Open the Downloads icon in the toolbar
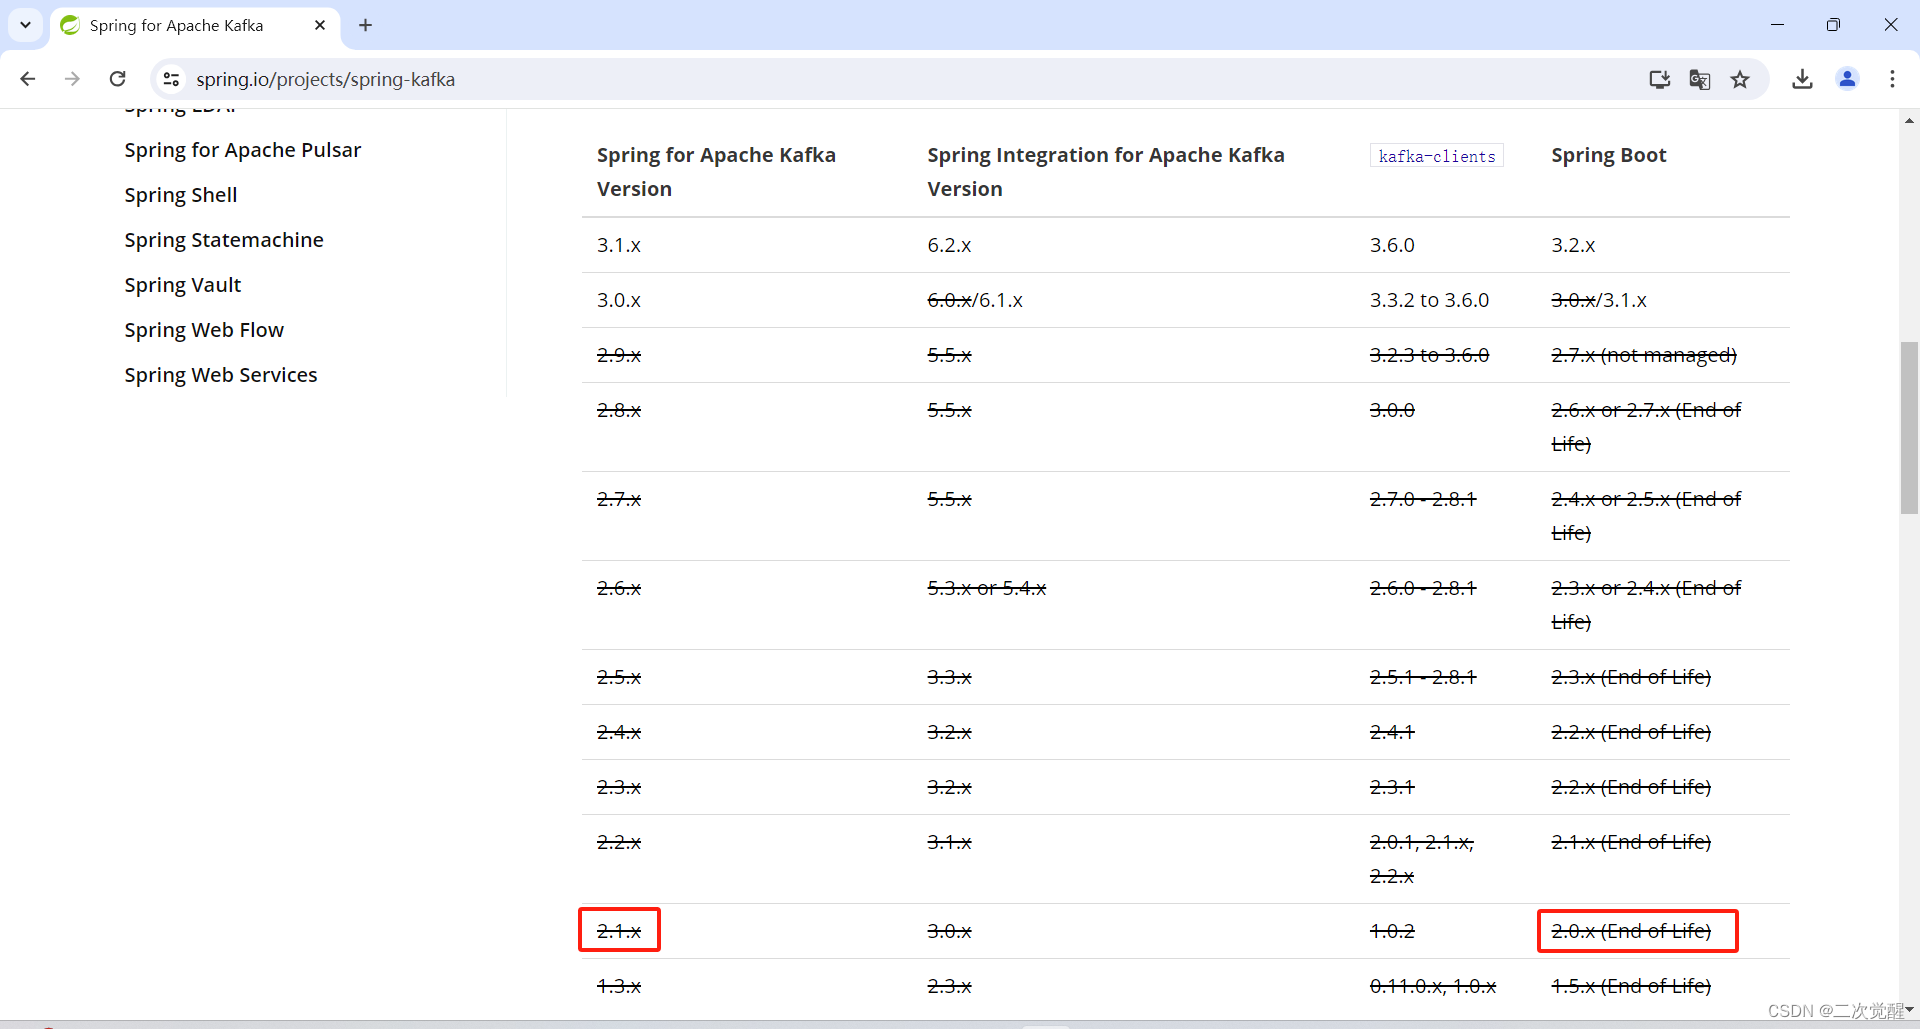Screen dimensions: 1920x1029 click(1802, 79)
